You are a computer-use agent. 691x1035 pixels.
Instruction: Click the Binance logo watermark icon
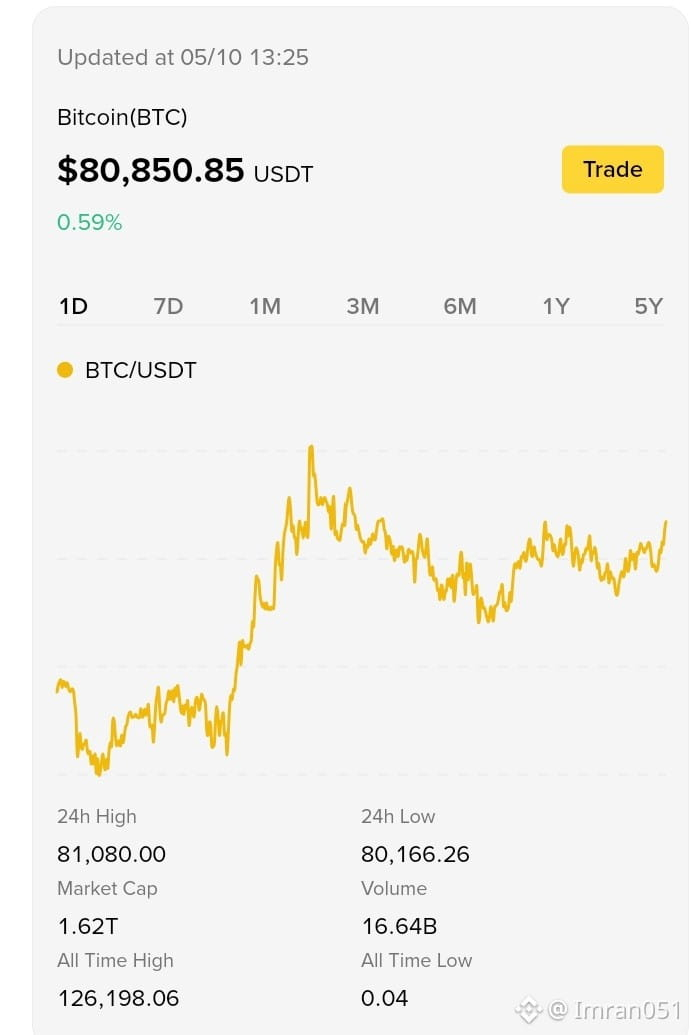pyautogui.click(x=529, y=1010)
